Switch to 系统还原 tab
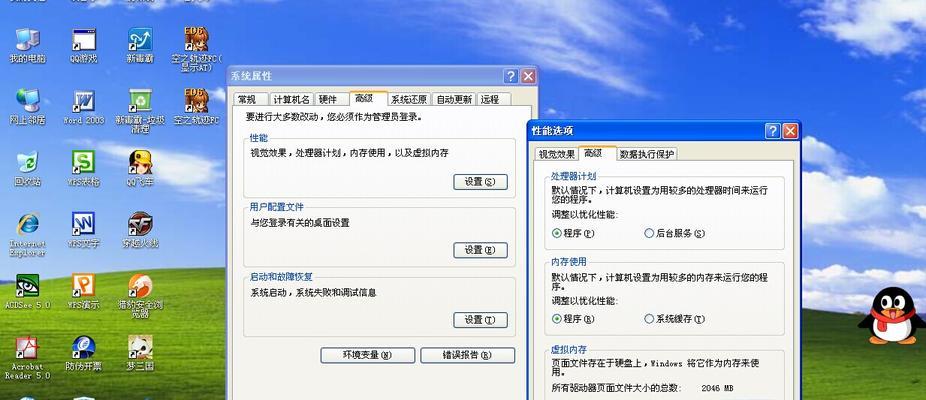Screen dimensions: 926x400 tap(409, 99)
